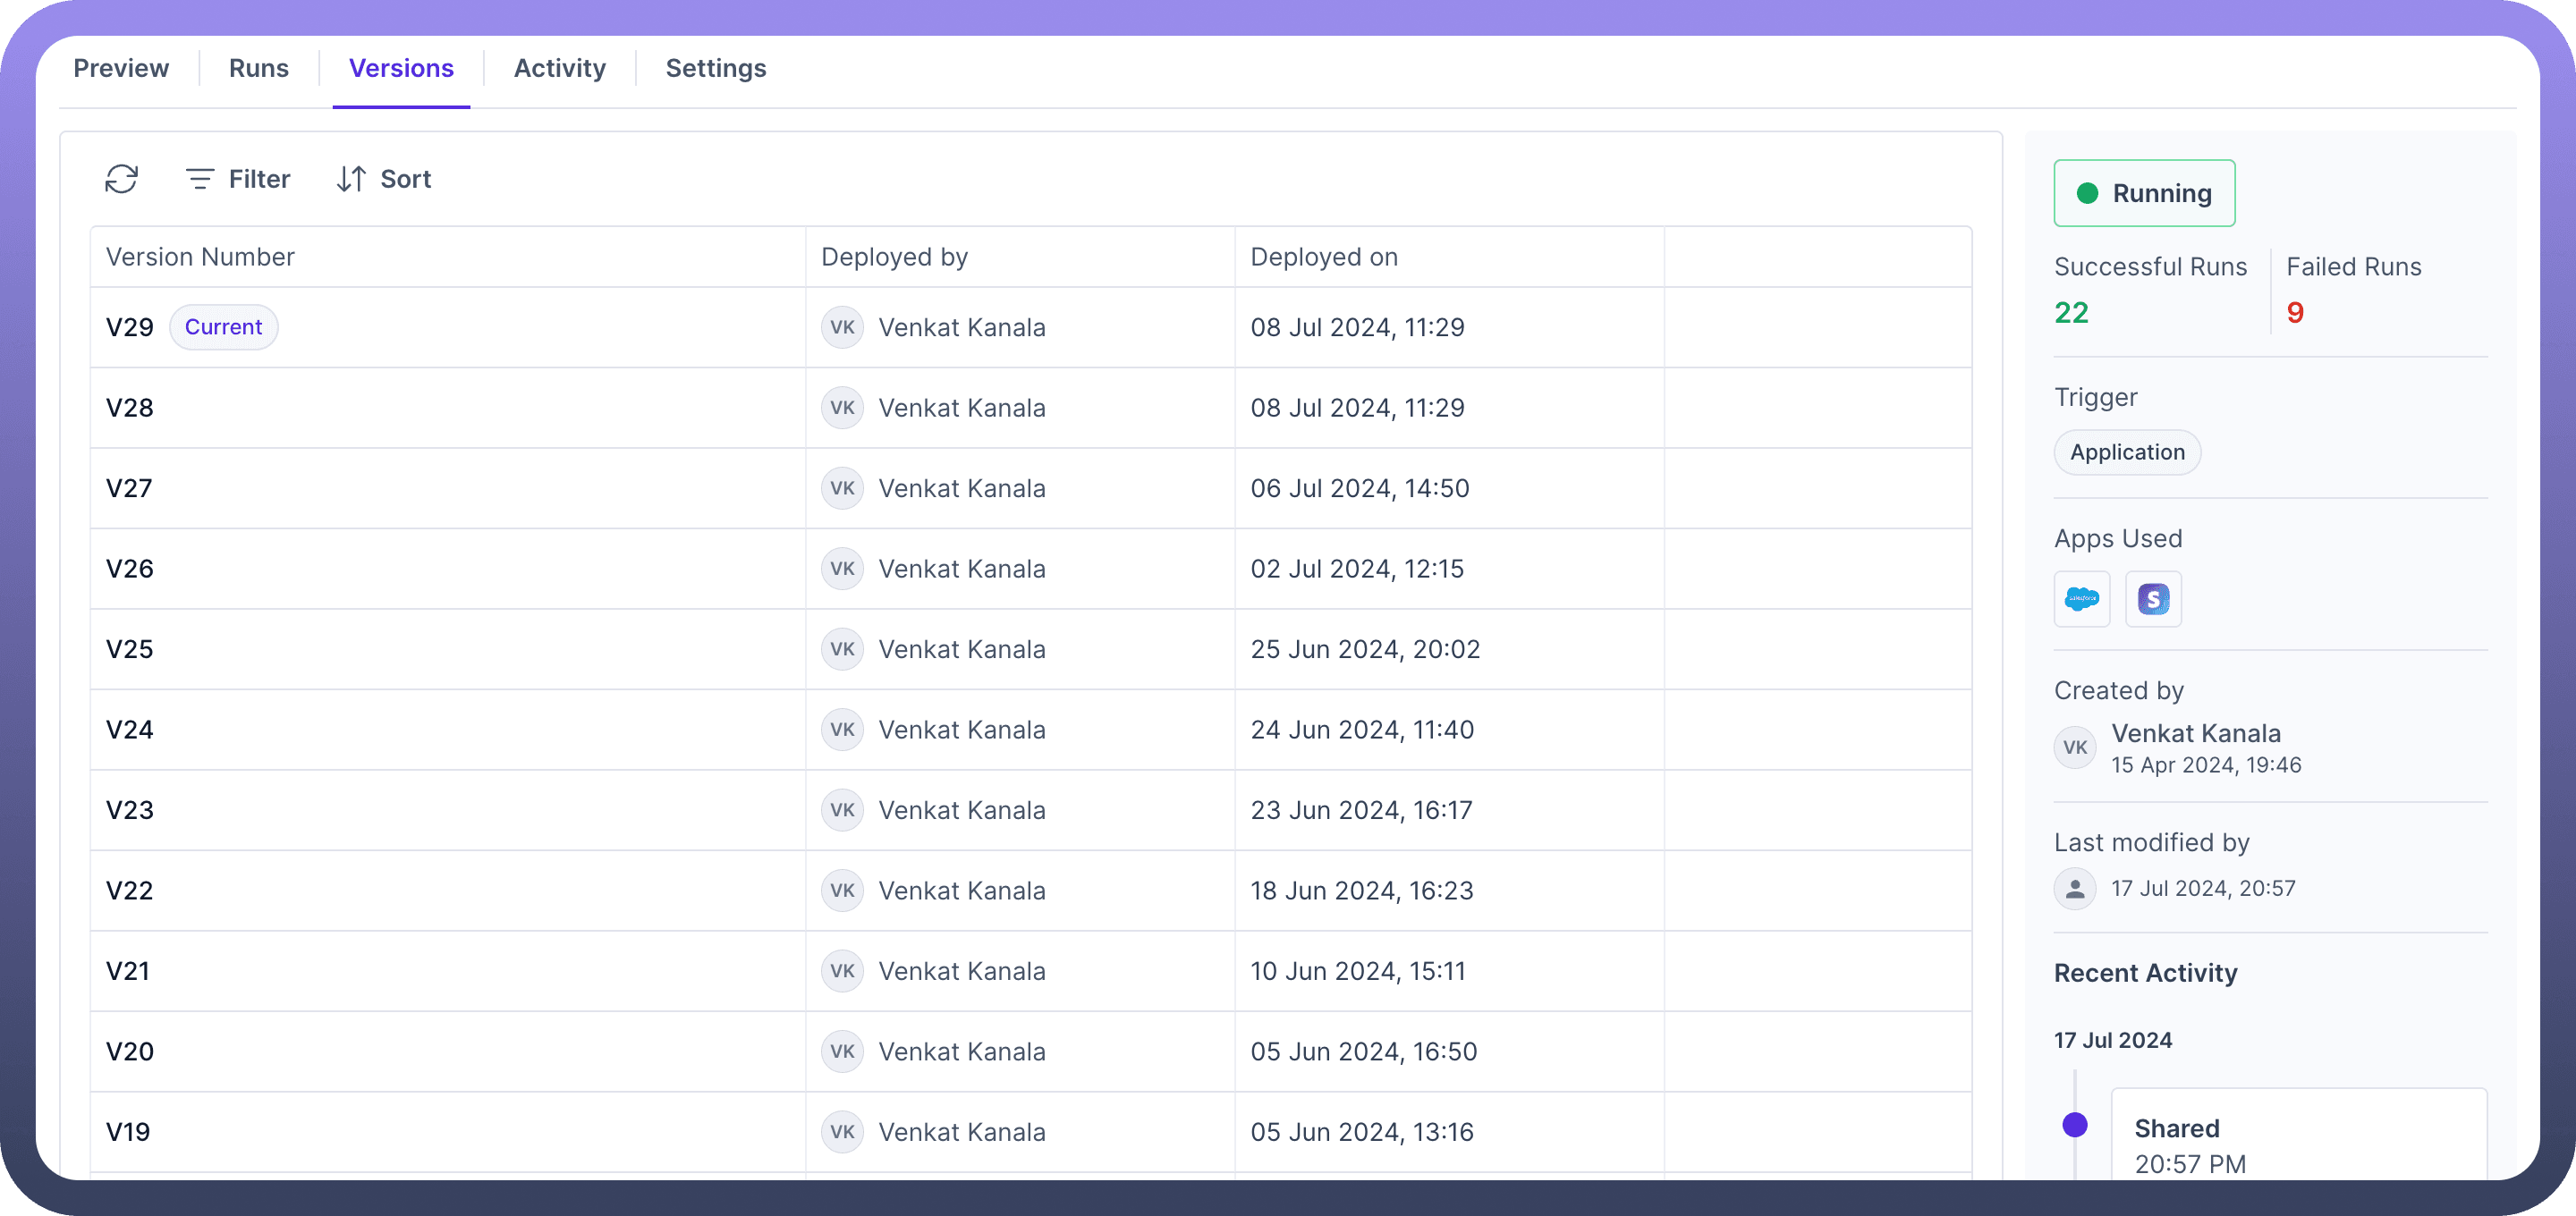Click the green Running status badge
The image size is (2576, 1216).
tap(2144, 193)
